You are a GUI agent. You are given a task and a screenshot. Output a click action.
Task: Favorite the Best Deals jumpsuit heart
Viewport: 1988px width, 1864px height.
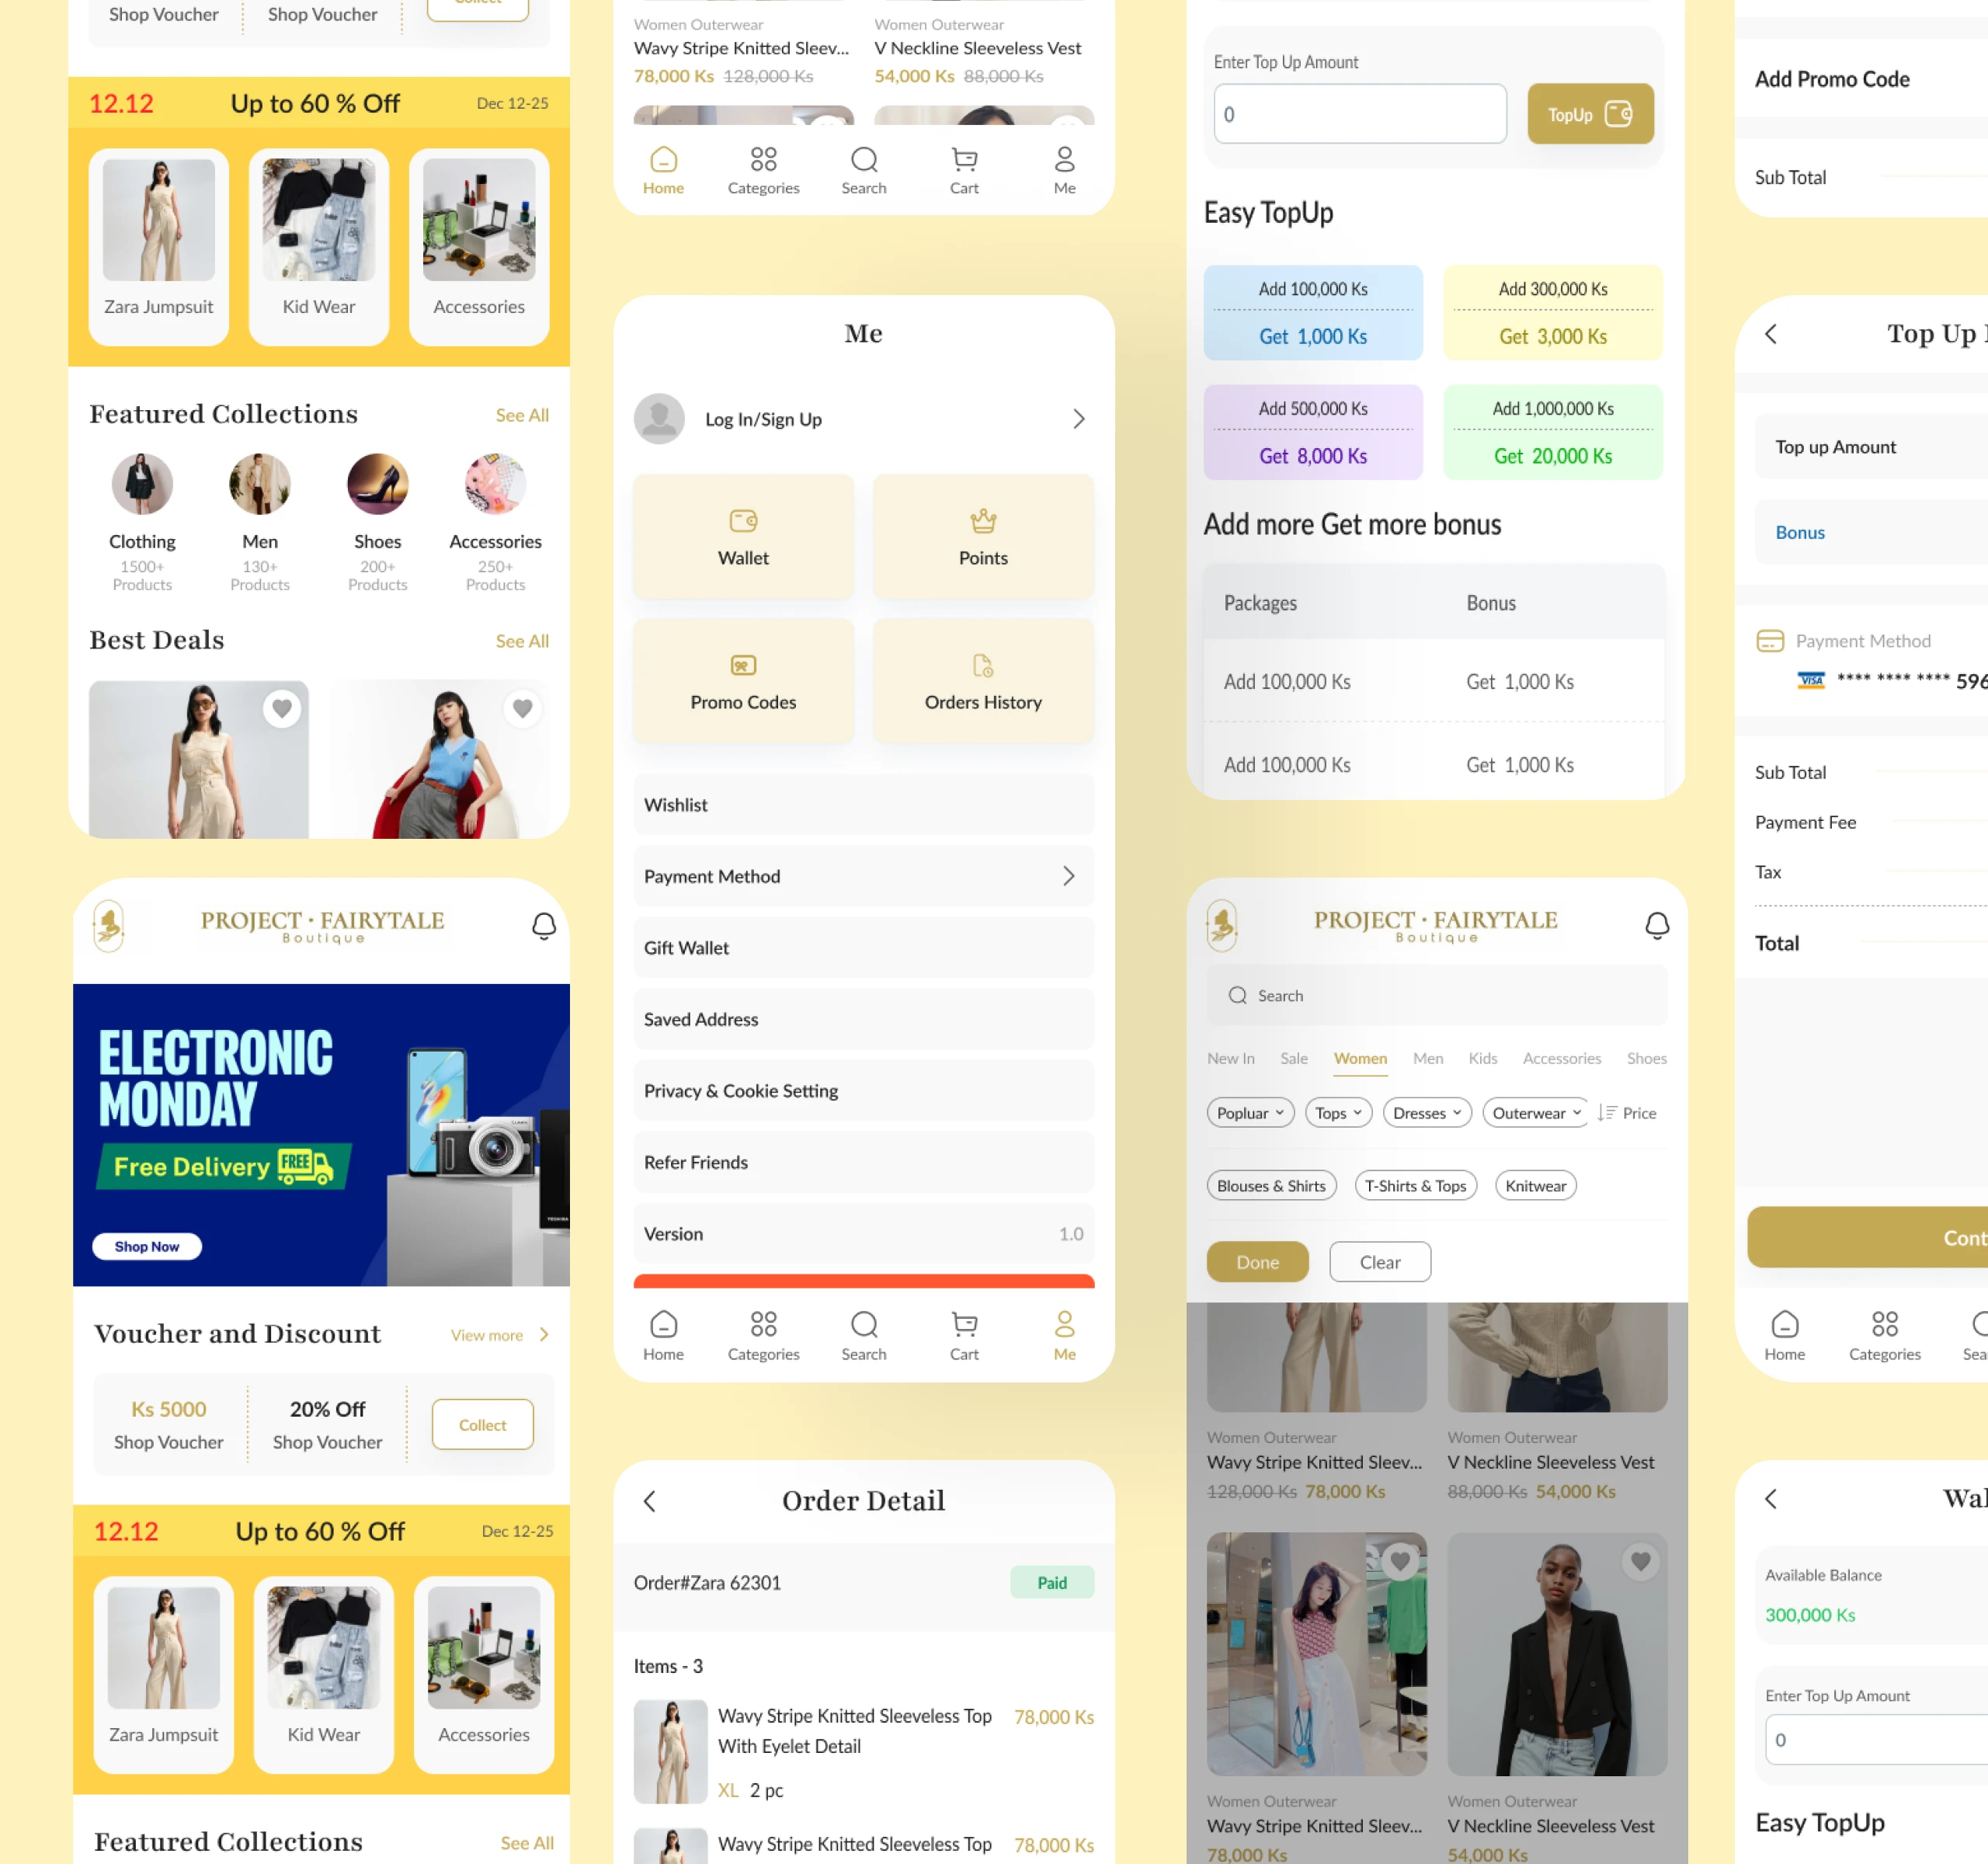tap(282, 708)
